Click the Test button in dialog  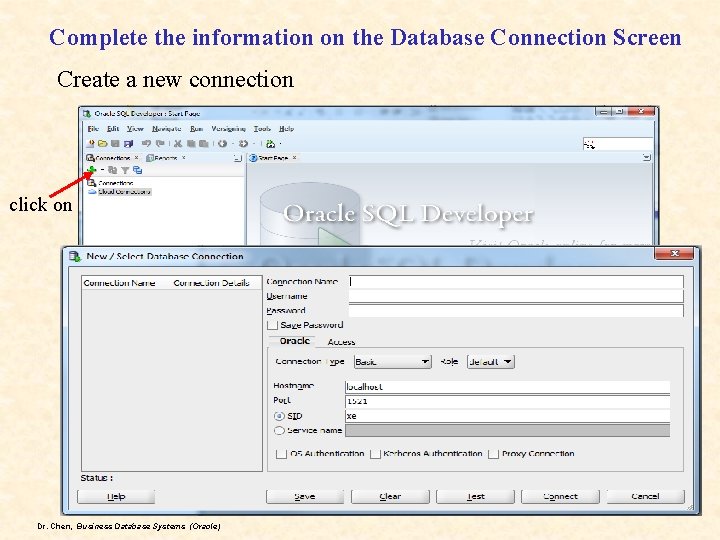click(x=476, y=496)
